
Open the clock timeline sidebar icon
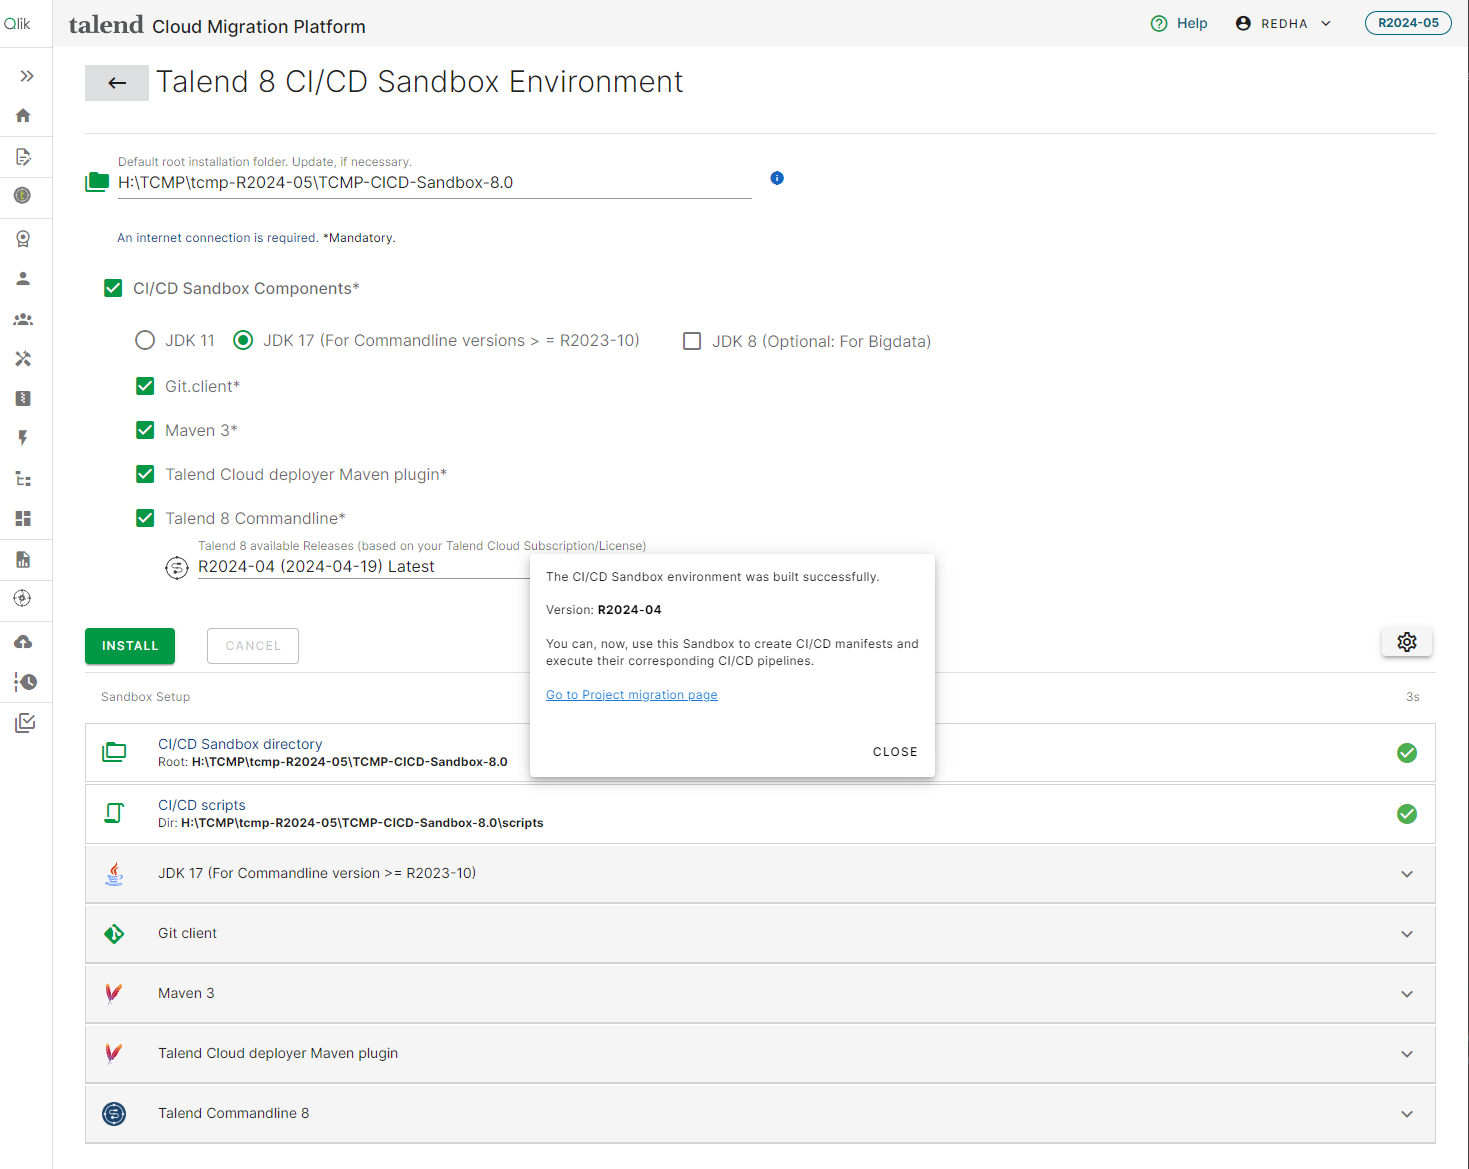[x=25, y=682]
